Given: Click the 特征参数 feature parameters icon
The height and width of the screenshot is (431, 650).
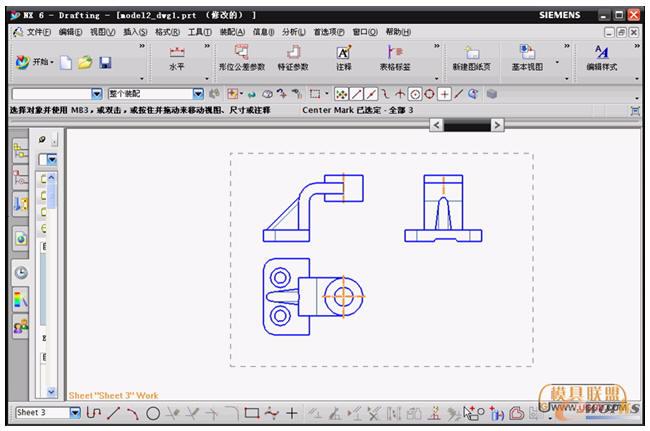Looking at the screenshot, I should pos(293,57).
